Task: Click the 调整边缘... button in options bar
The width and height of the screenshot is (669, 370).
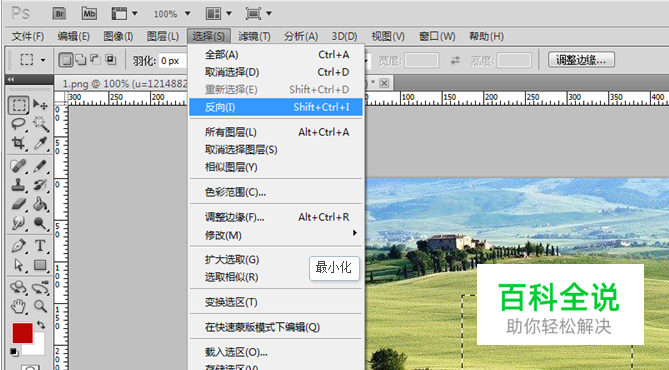Action: [x=581, y=60]
